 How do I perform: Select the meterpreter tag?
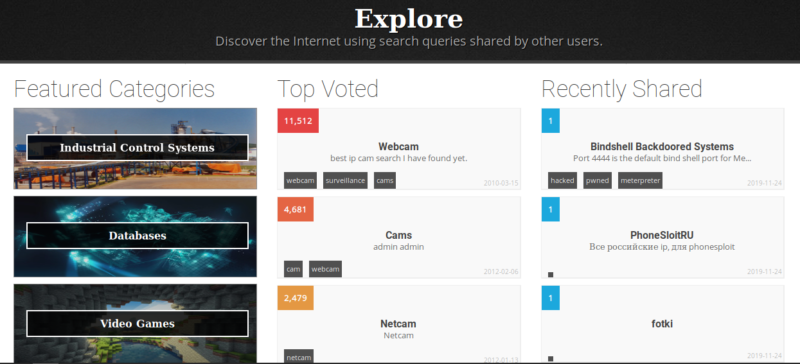(640, 181)
